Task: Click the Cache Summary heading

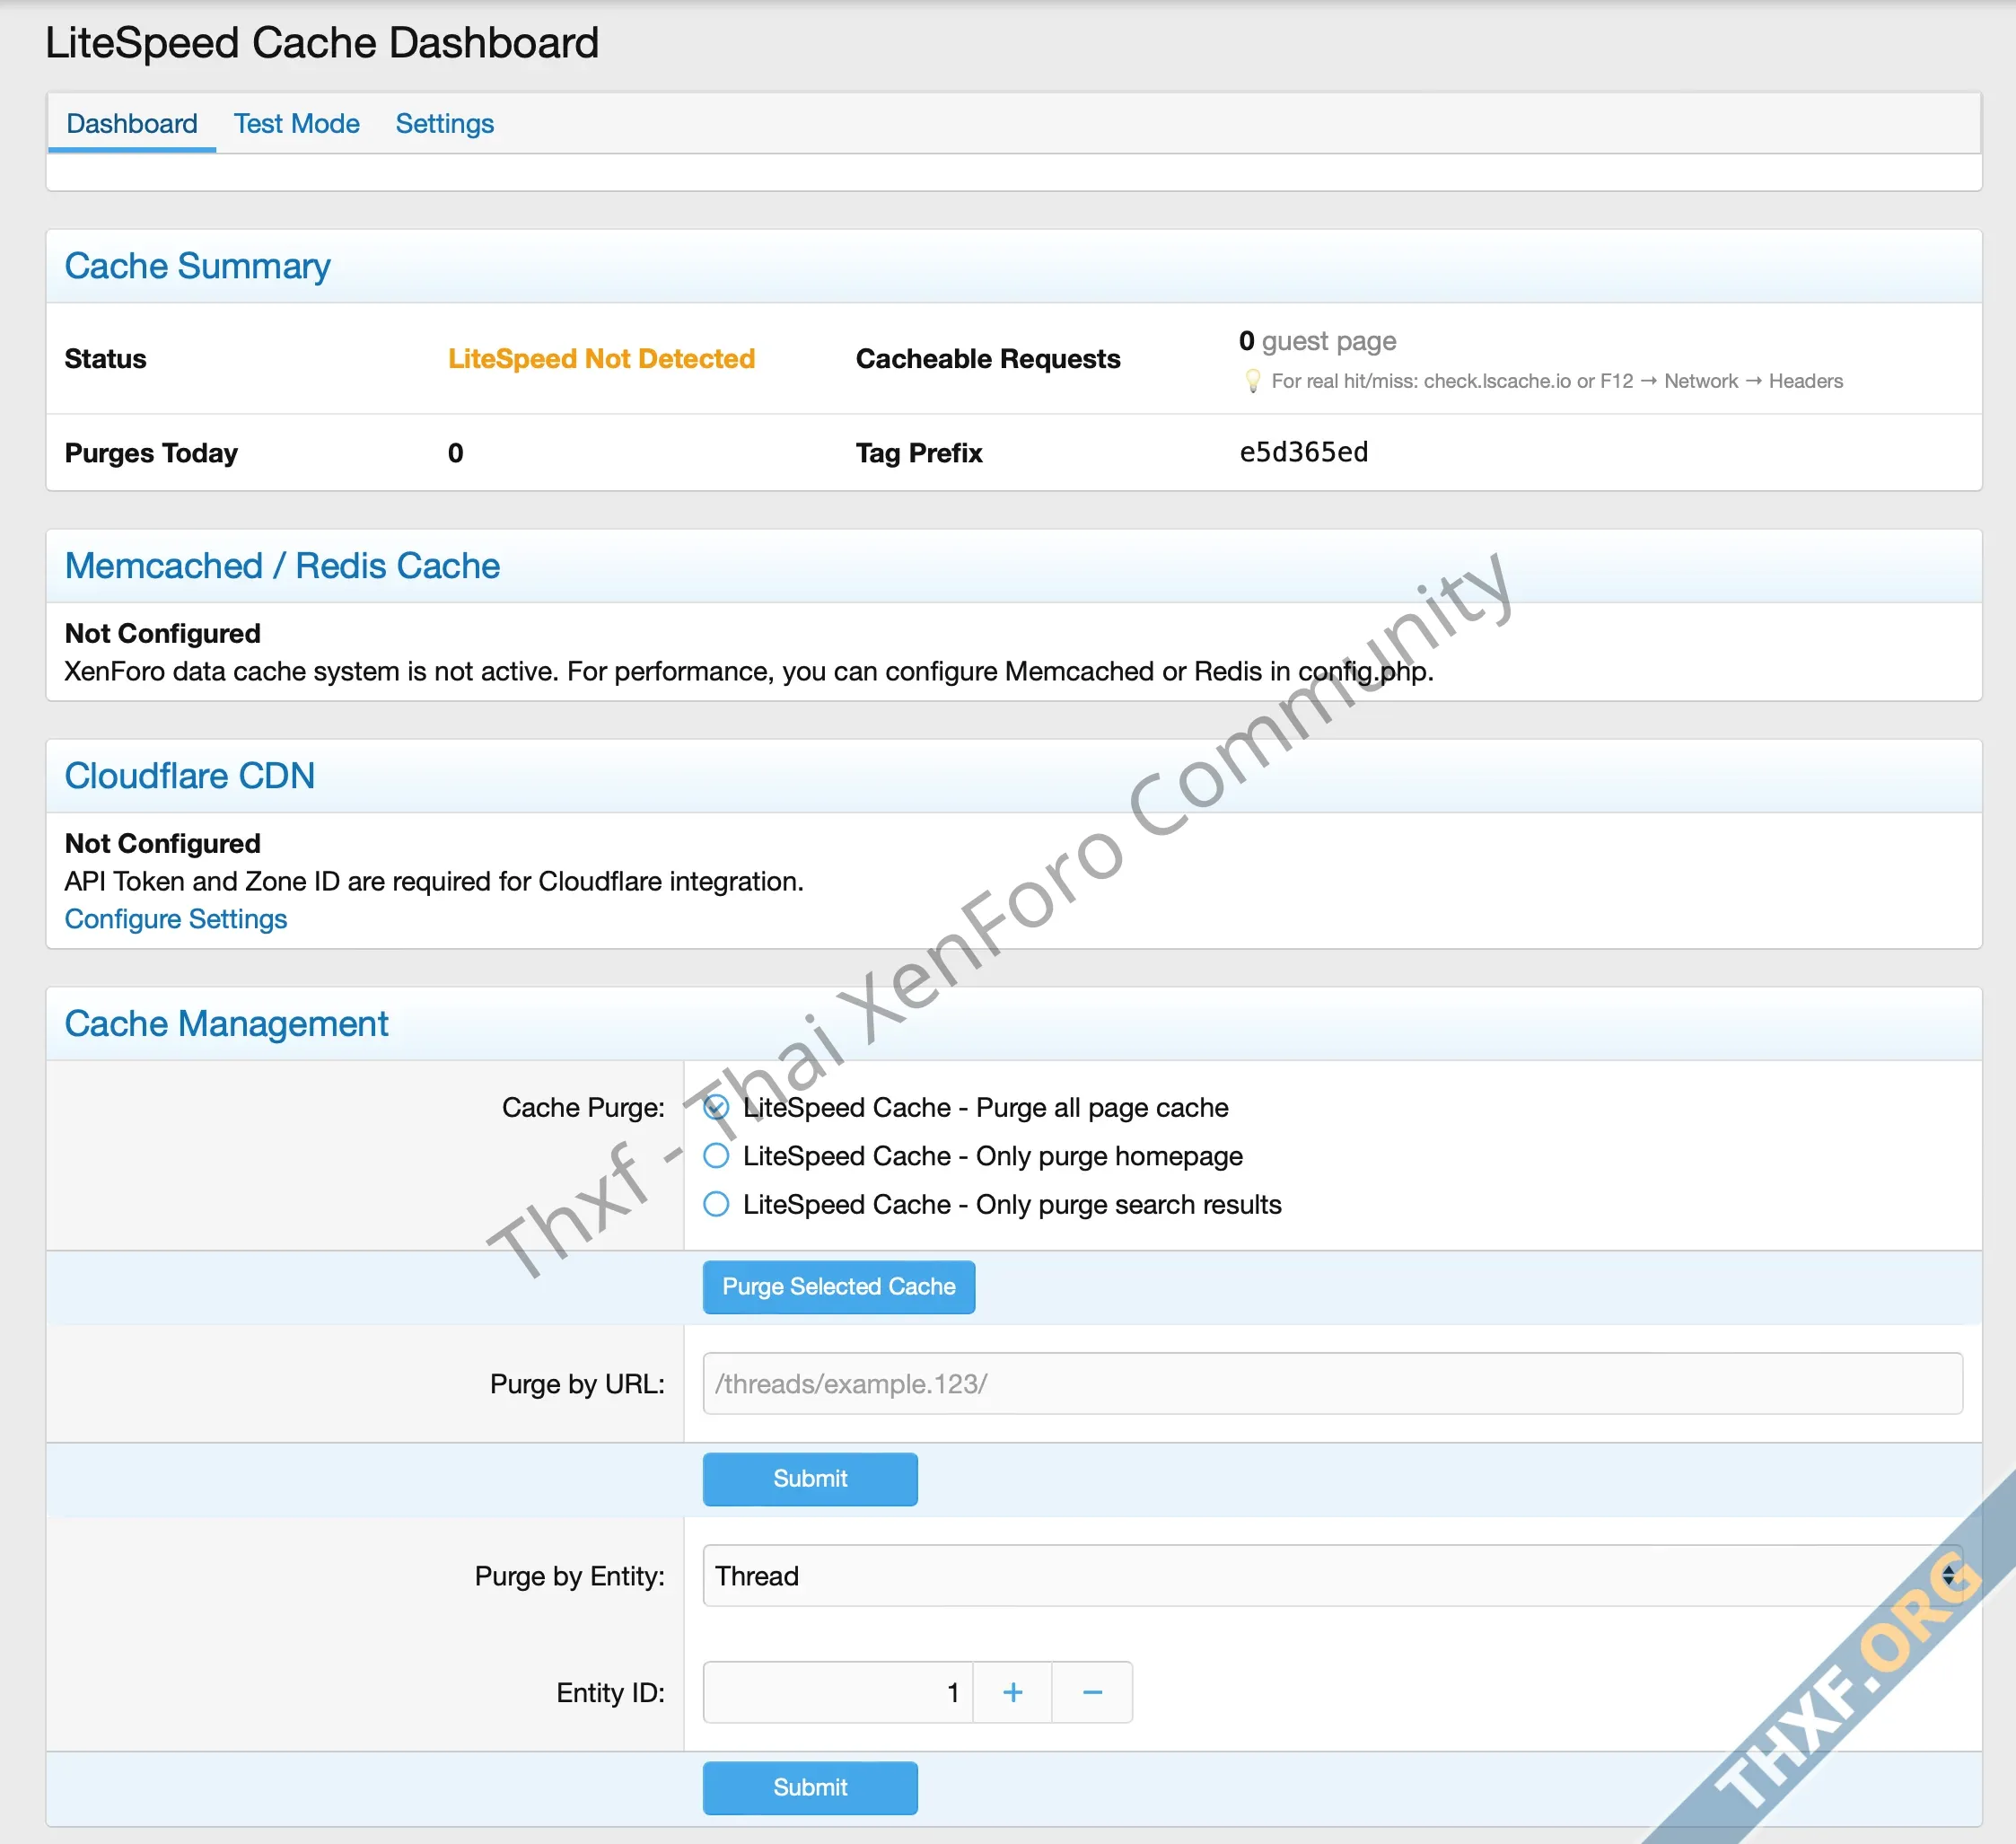Action: (197, 266)
